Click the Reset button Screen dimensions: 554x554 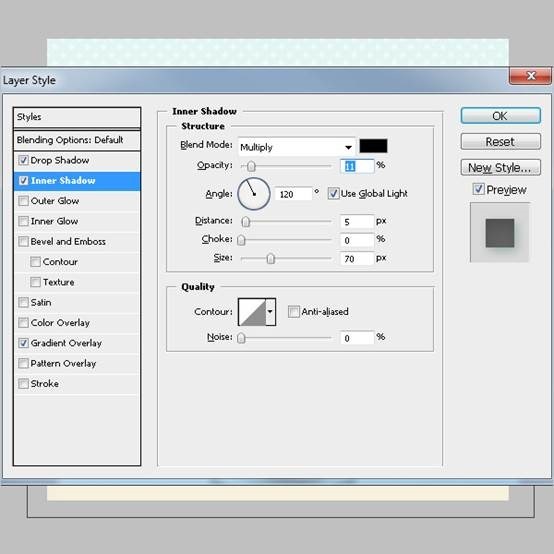500,142
